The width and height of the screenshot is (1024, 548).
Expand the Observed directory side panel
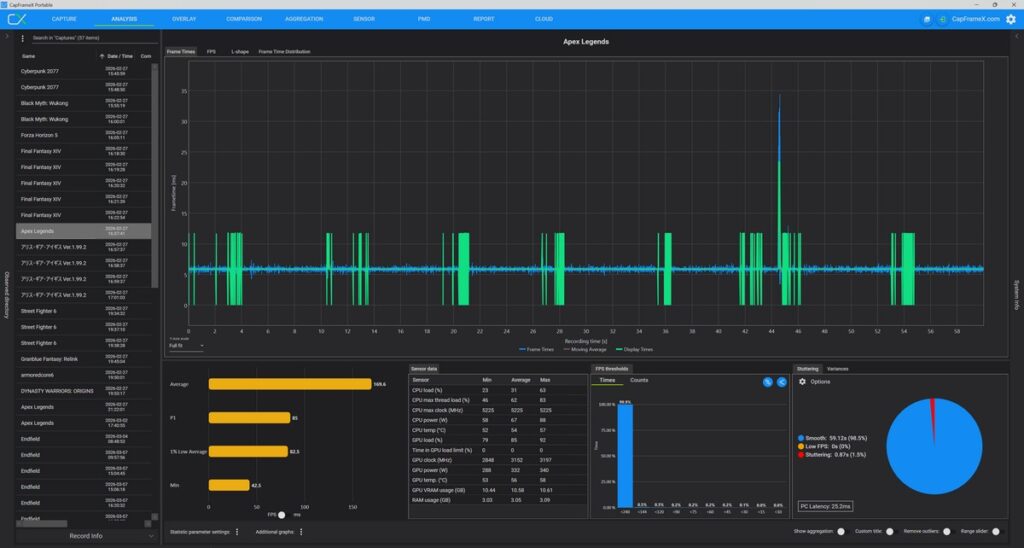point(7,295)
